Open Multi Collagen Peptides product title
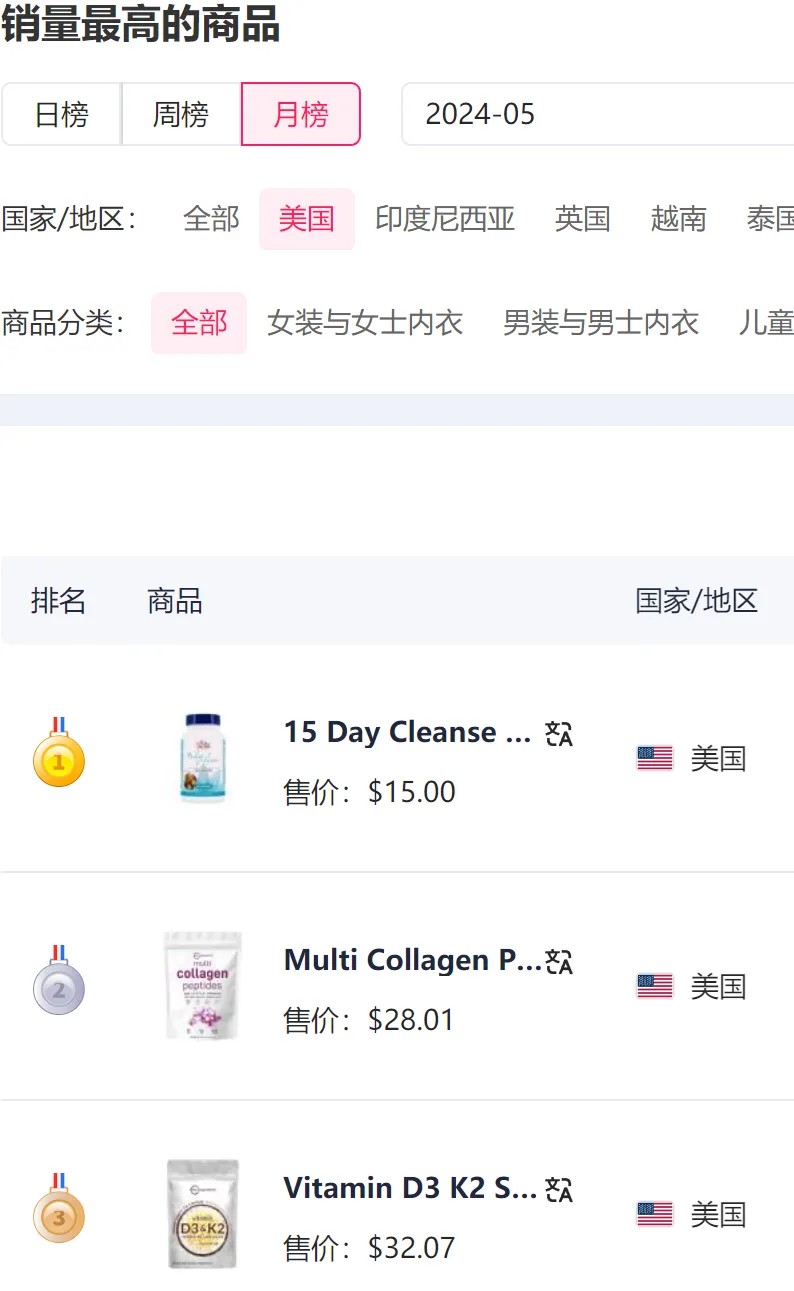Viewport: 794px width, 1291px height. (412, 960)
